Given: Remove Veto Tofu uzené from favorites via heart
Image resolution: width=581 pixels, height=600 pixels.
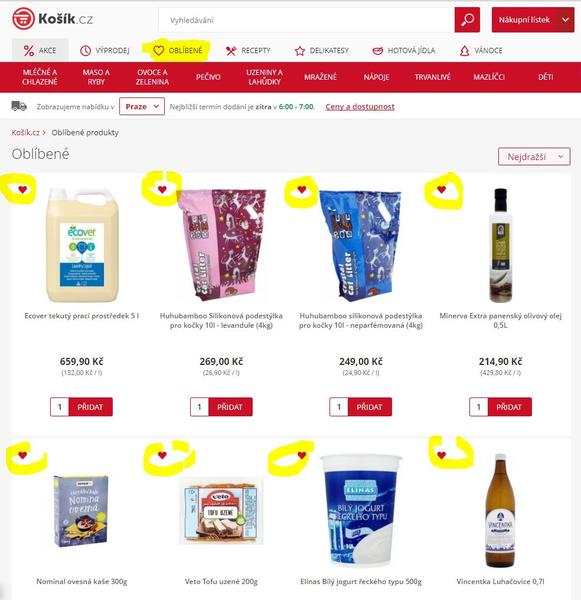Looking at the screenshot, I should coord(162,455).
